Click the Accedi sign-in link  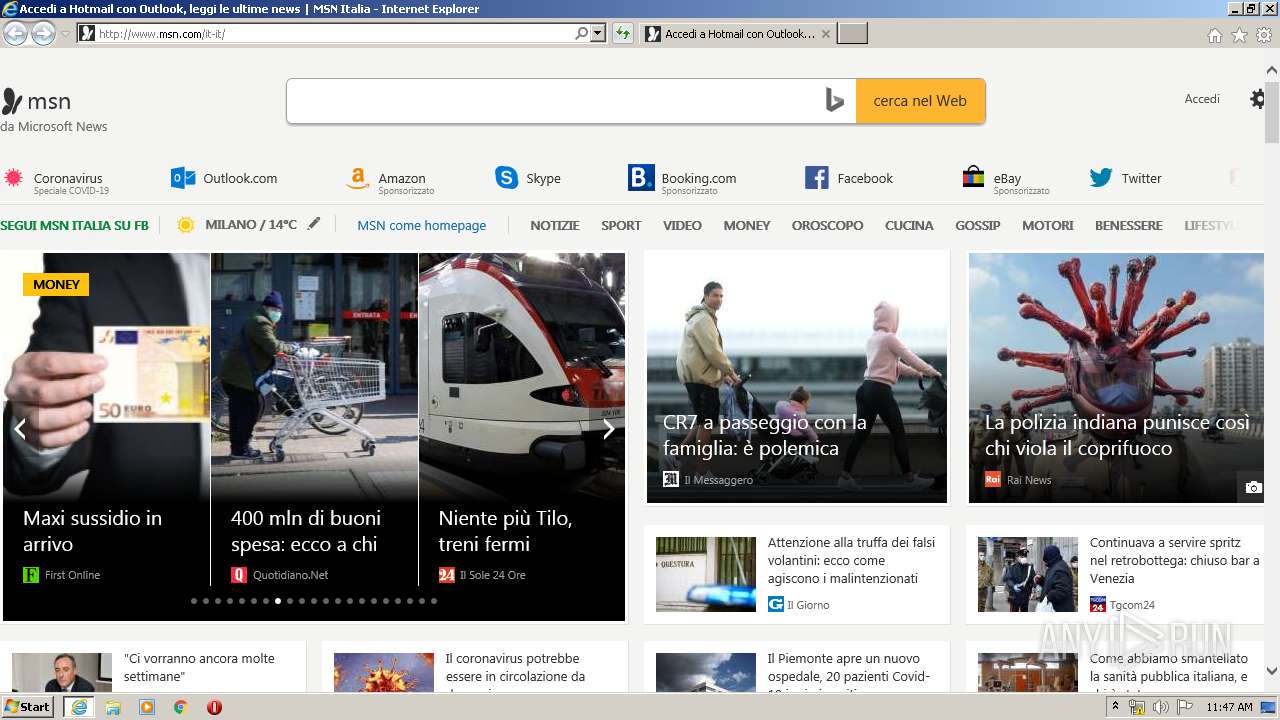click(1202, 99)
